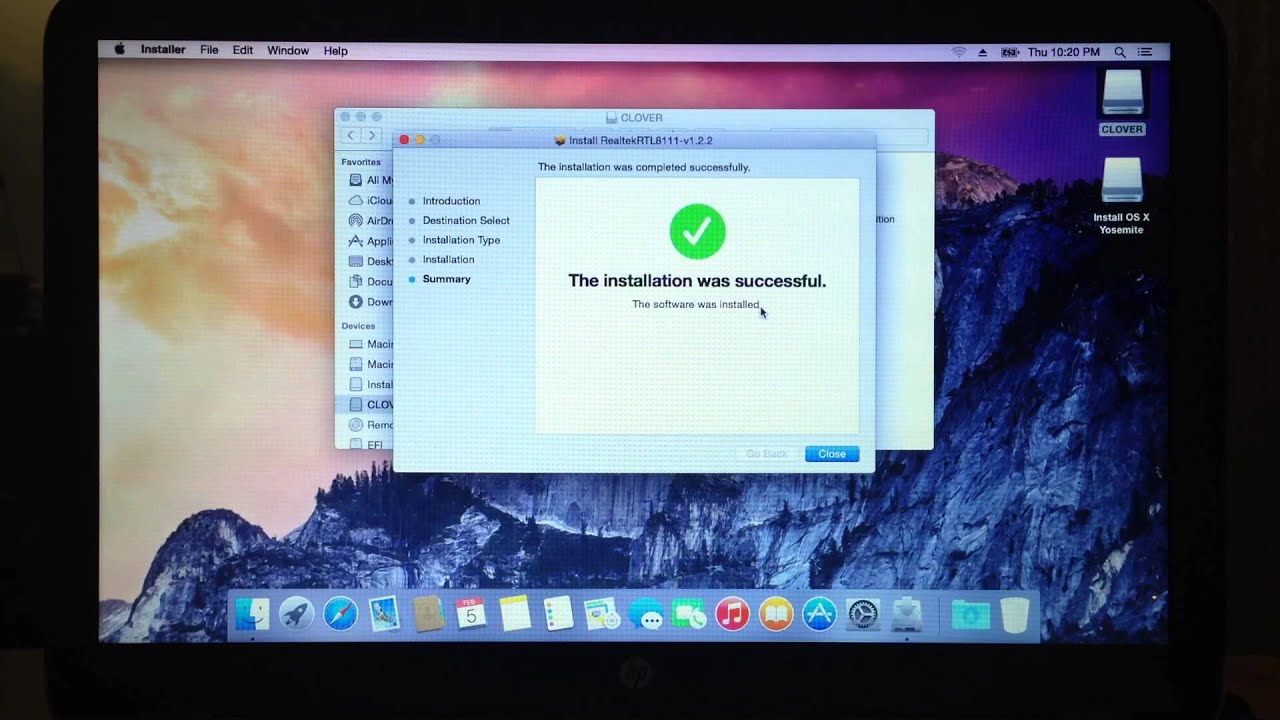The image size is (1280, 720).
Task: Open System Preferences gear icon
Action: (863, 614)
